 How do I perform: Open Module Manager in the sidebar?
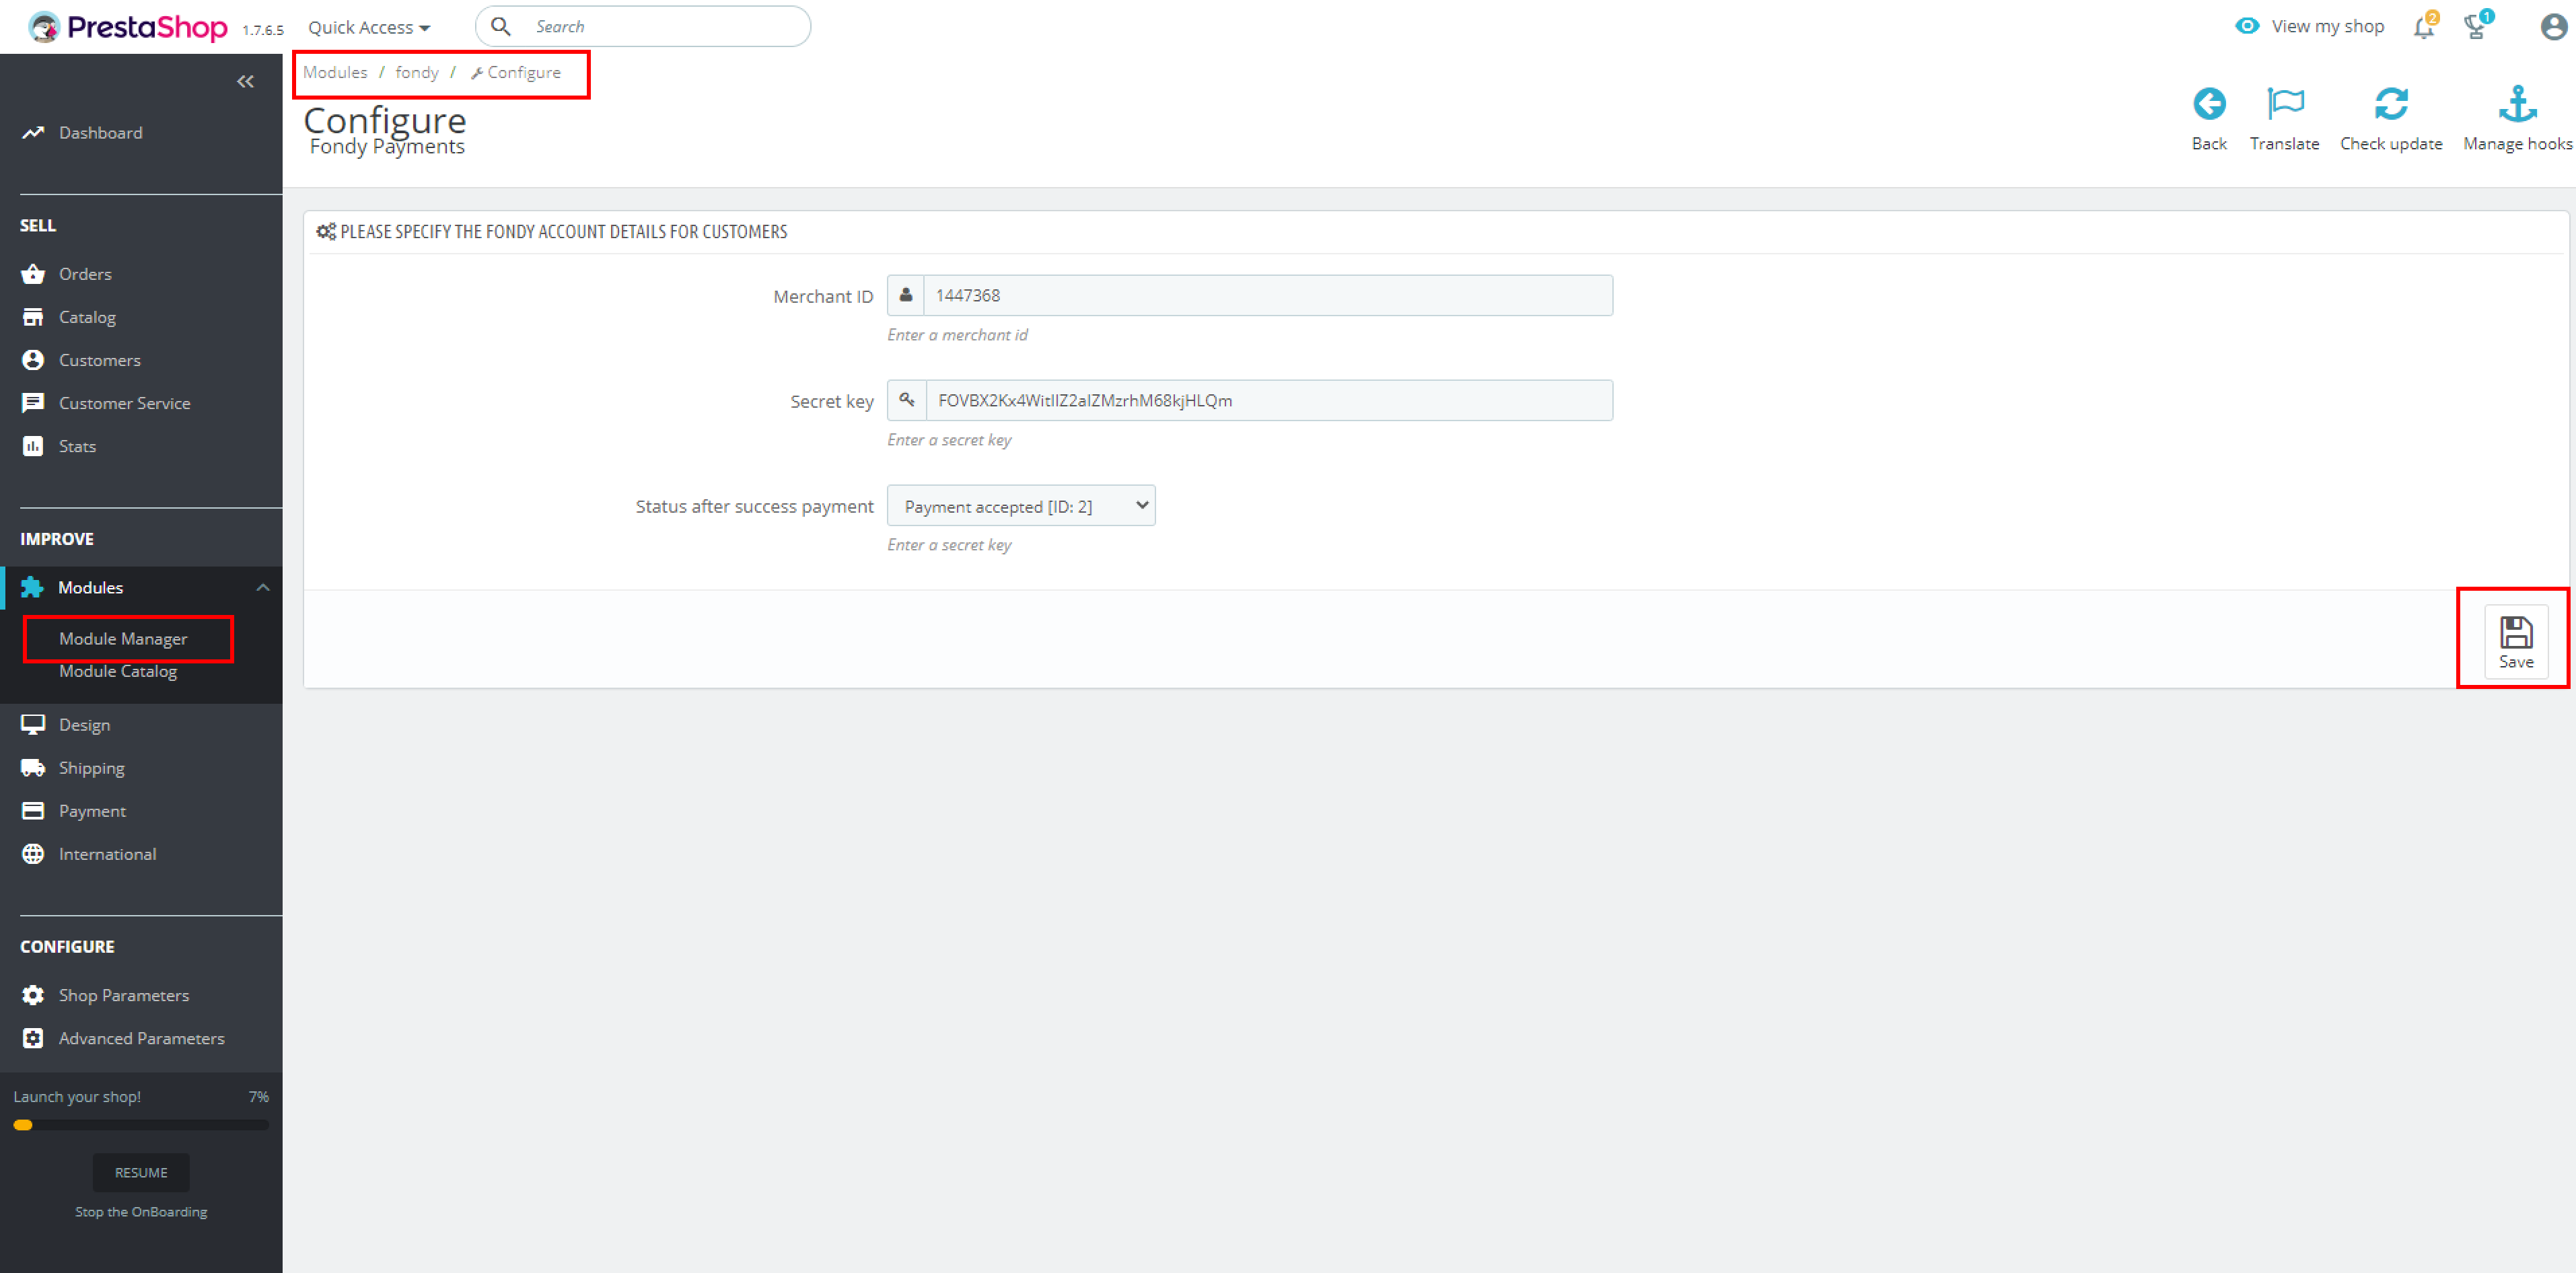coord(123,638)
